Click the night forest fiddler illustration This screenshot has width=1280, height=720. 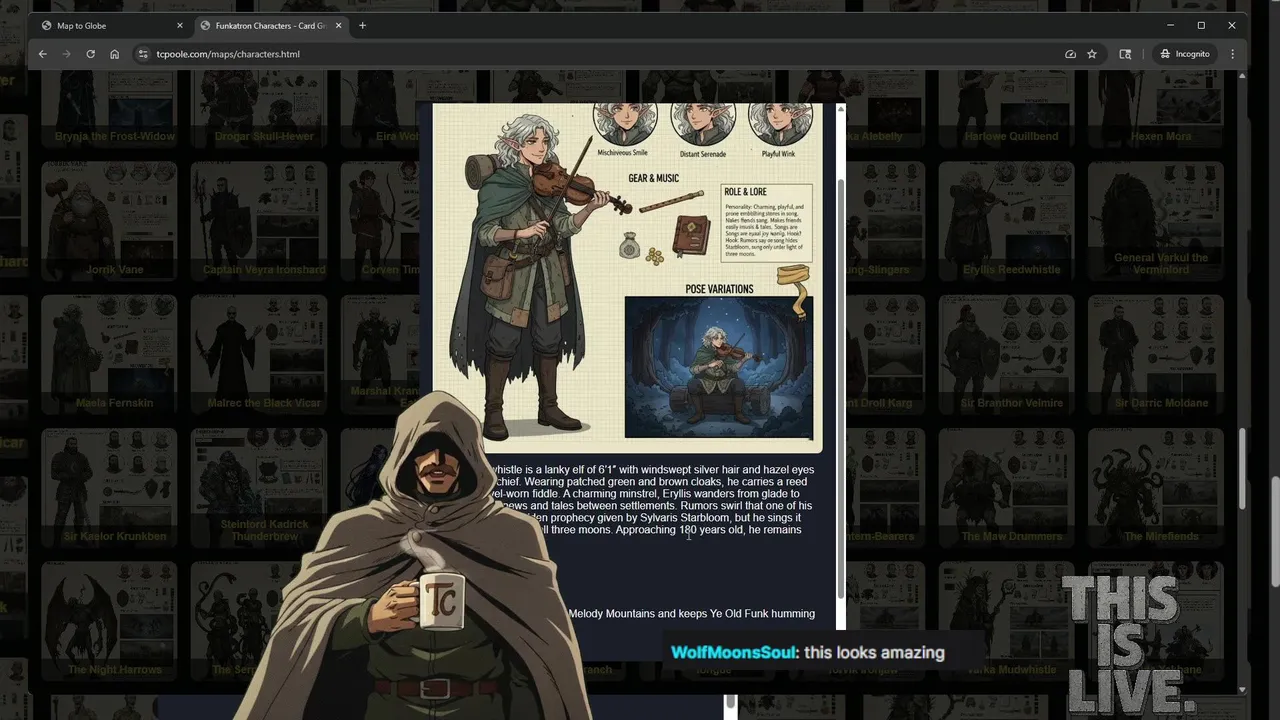[719, 367]
